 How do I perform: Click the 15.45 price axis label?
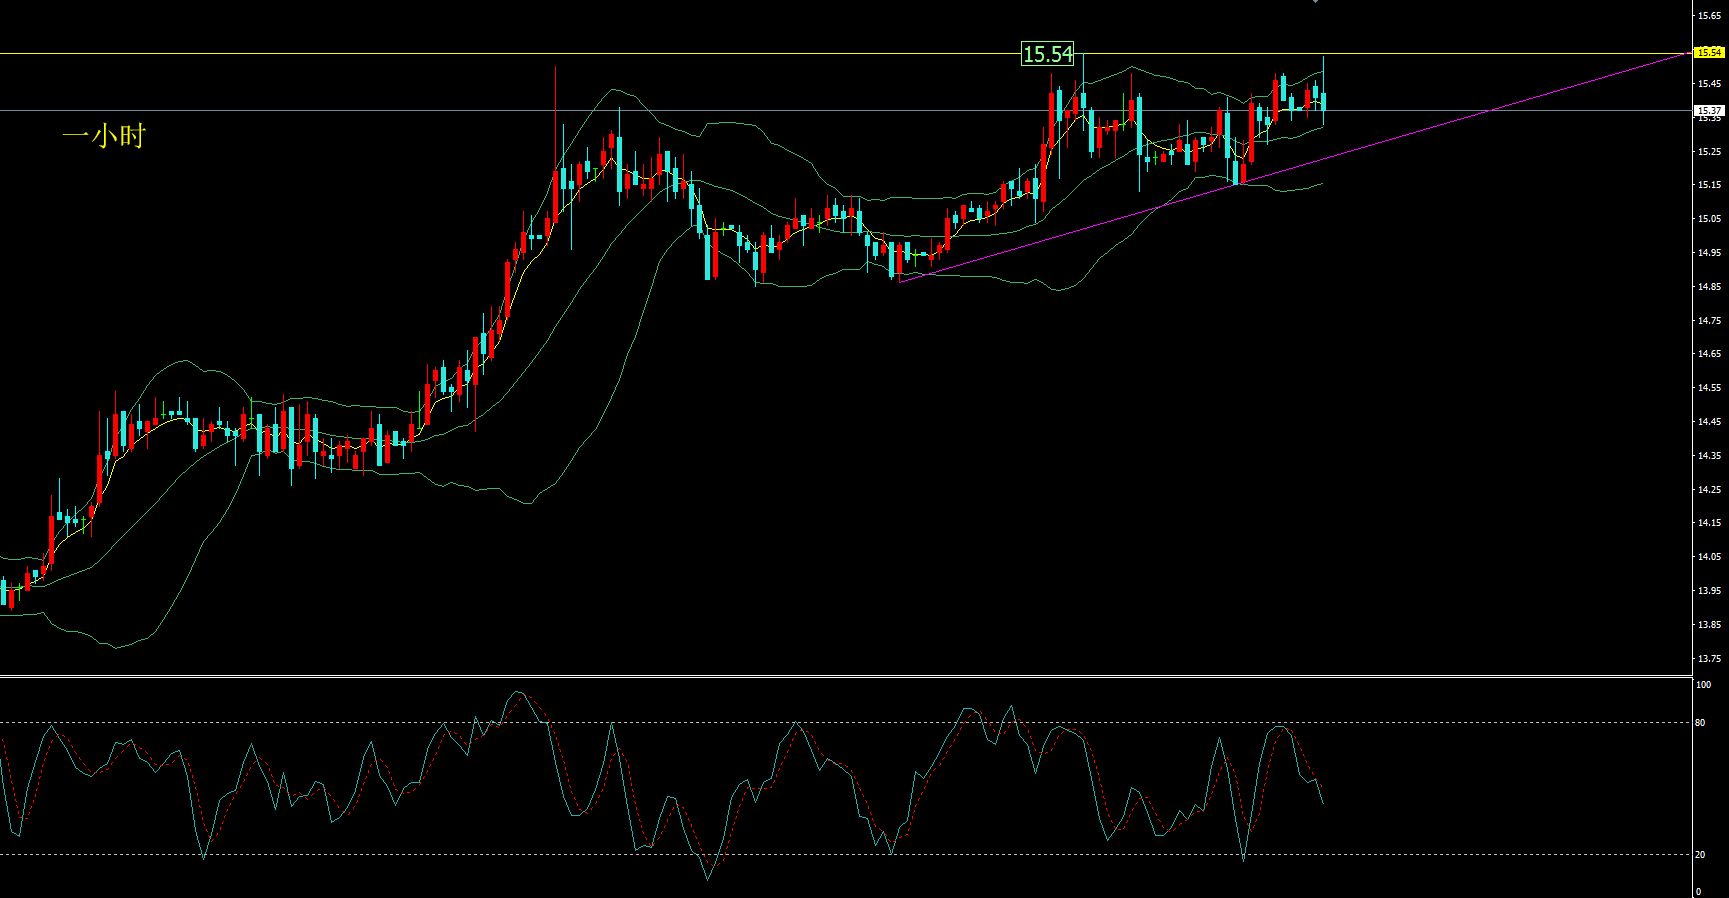pos(1709,84)
